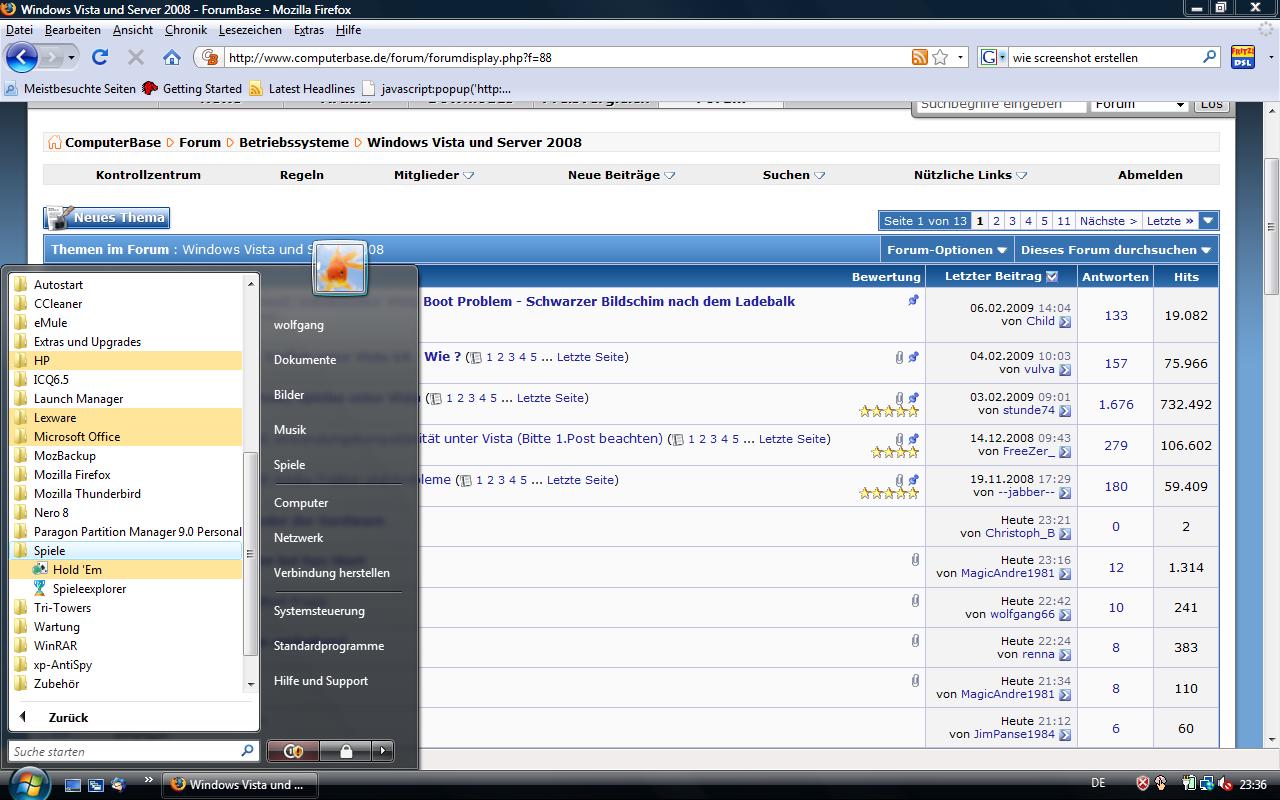1280x800 pixels.
Task: Open the Firefox home page icon
Action: pos(172,58)
